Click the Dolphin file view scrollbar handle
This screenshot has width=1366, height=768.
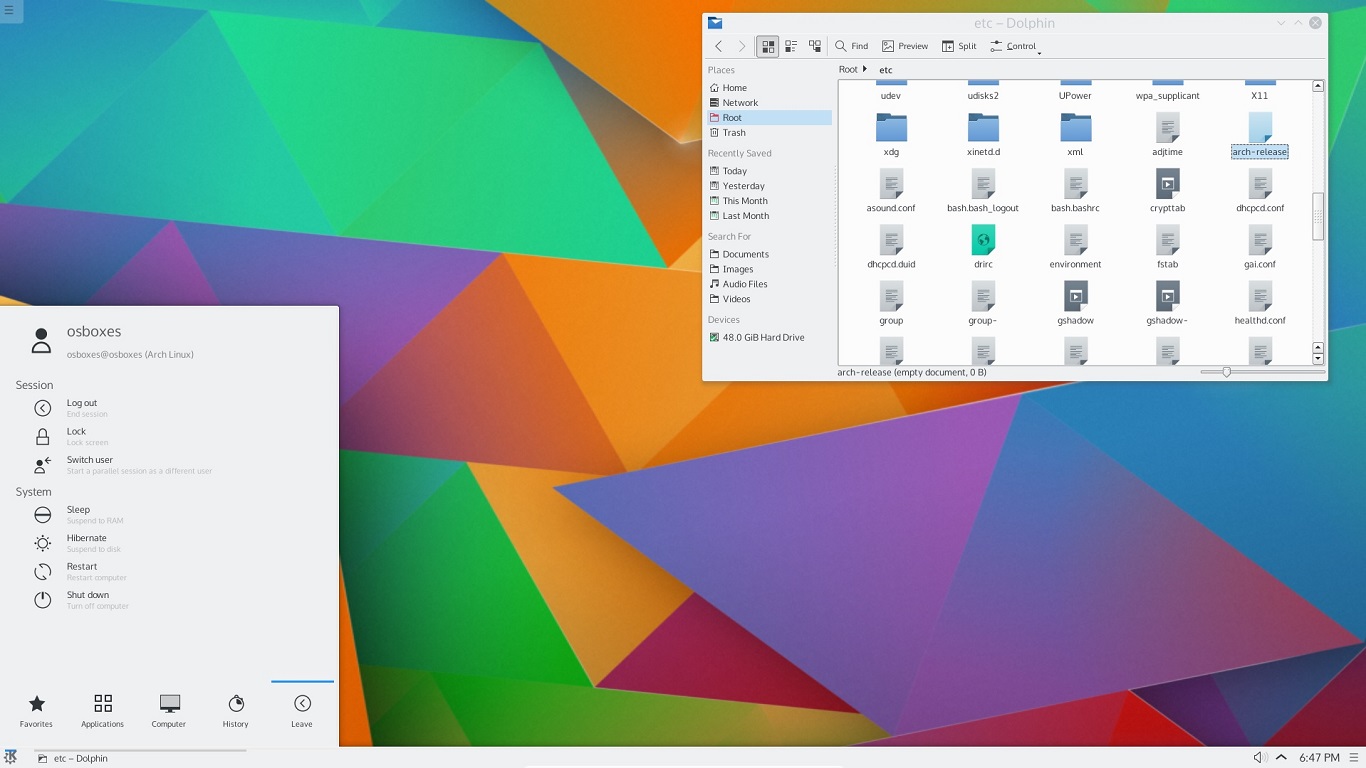[1318, 216]
